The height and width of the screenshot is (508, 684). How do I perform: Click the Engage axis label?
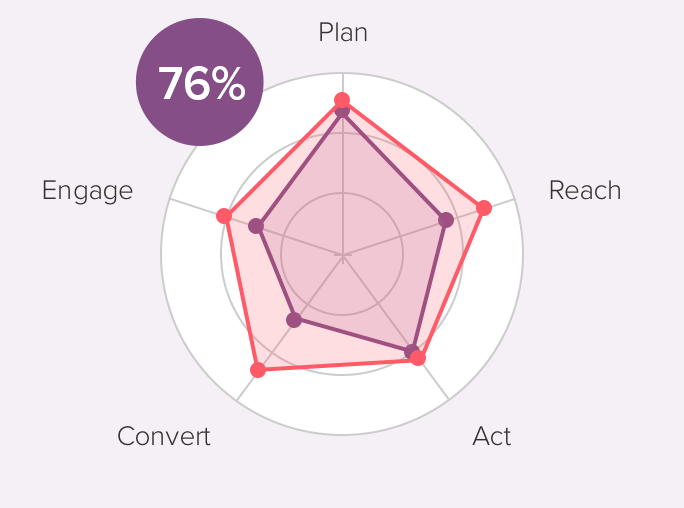[x=87, y=190]
